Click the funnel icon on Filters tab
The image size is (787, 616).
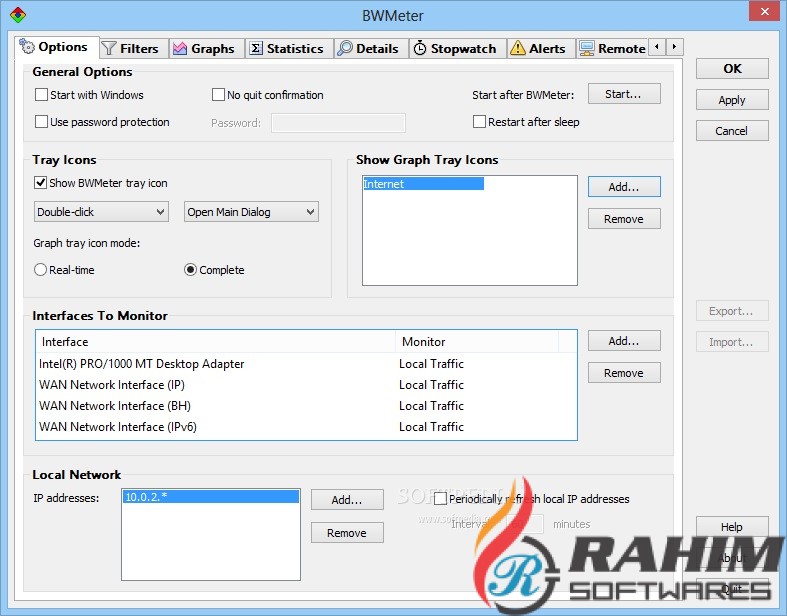[109, 49]
